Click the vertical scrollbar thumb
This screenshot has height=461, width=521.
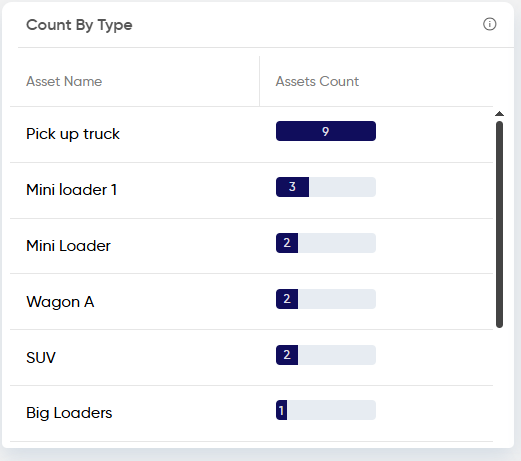click(499, 224)
